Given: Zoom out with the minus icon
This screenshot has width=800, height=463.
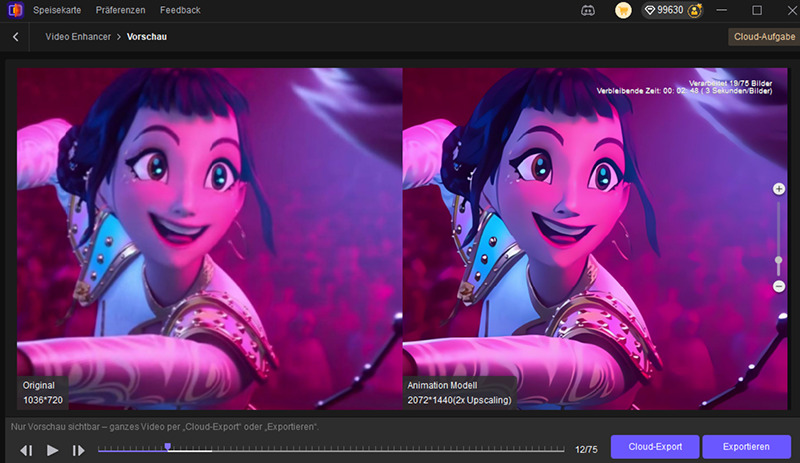Looking at the screenshot, I should [779, 286].
